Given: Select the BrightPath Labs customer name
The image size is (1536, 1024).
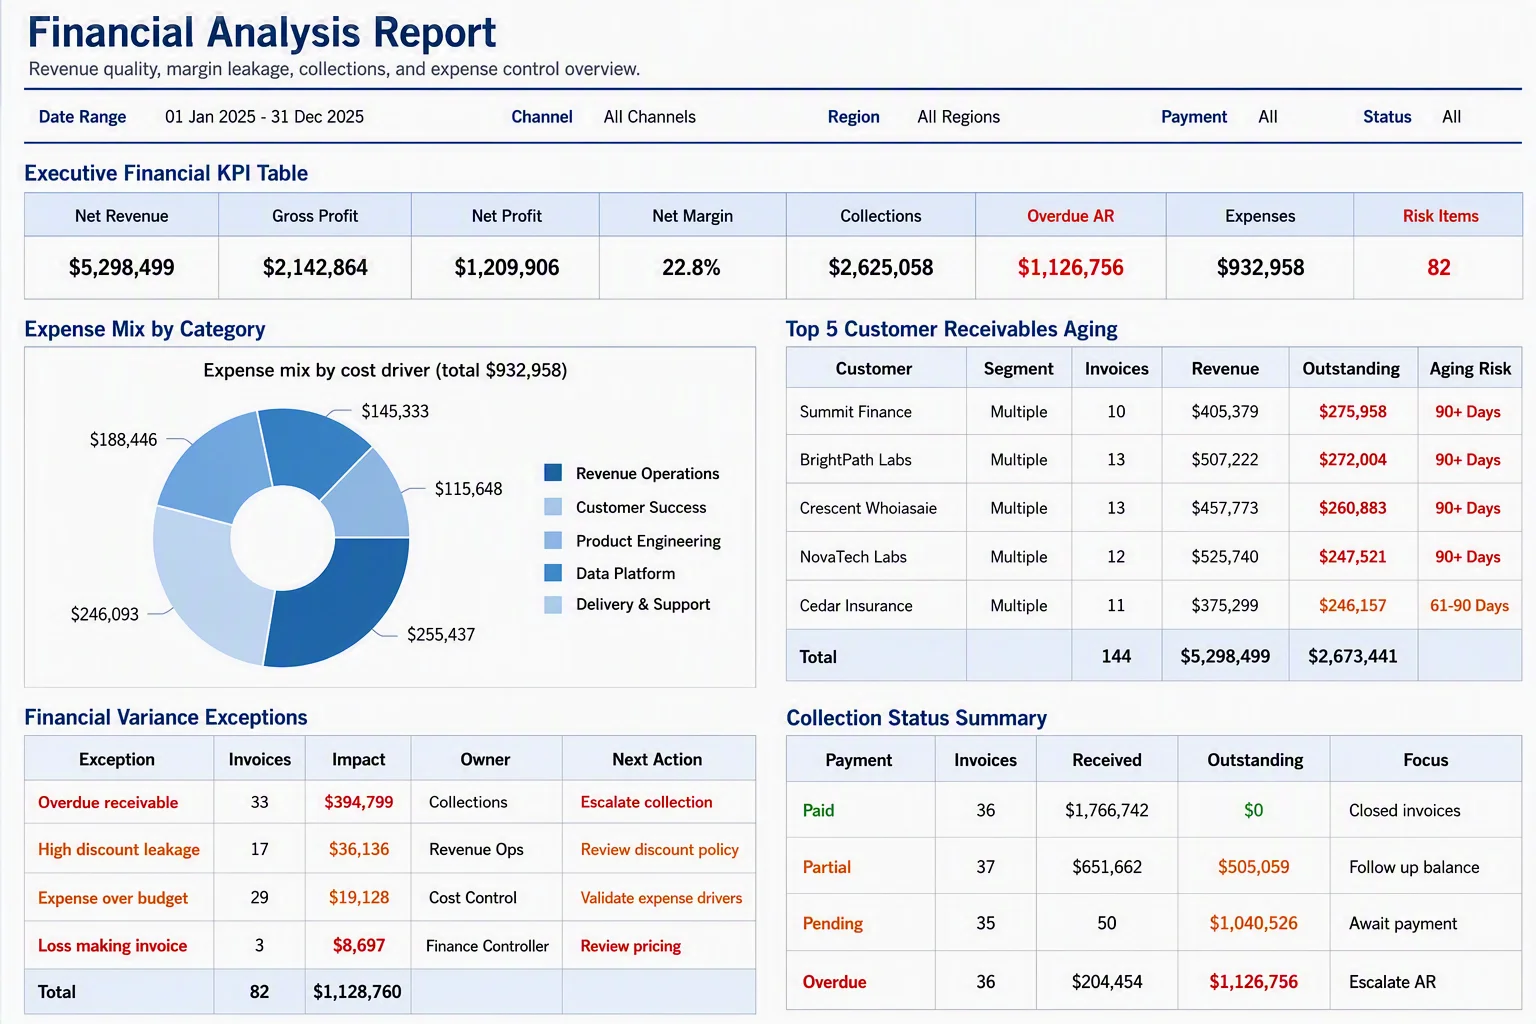Looking at the screenshot, I should [x=856, y=460].
